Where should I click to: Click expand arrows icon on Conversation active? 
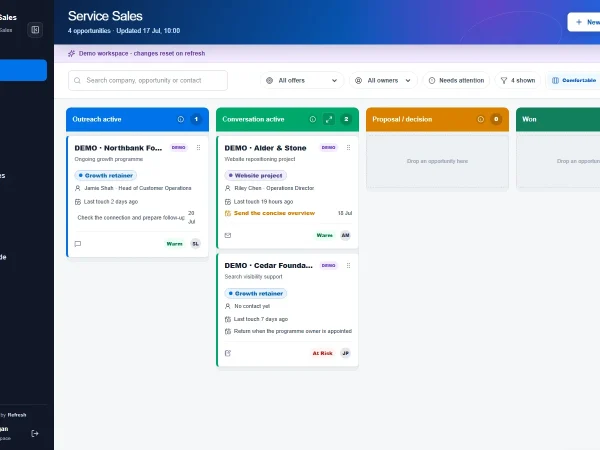(329, 119)
